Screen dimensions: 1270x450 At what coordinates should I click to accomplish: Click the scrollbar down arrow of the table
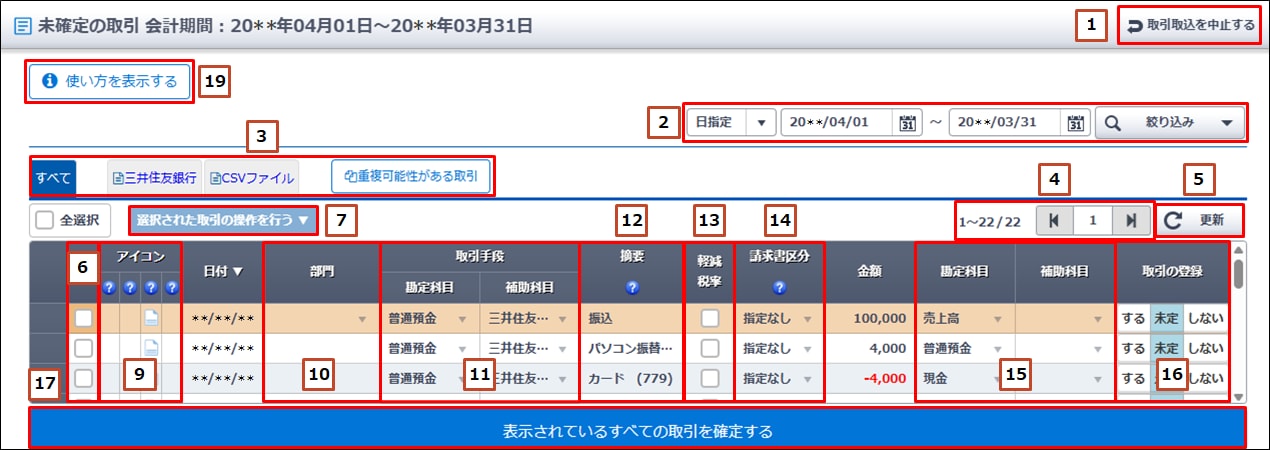click(x=1240, y=397)
